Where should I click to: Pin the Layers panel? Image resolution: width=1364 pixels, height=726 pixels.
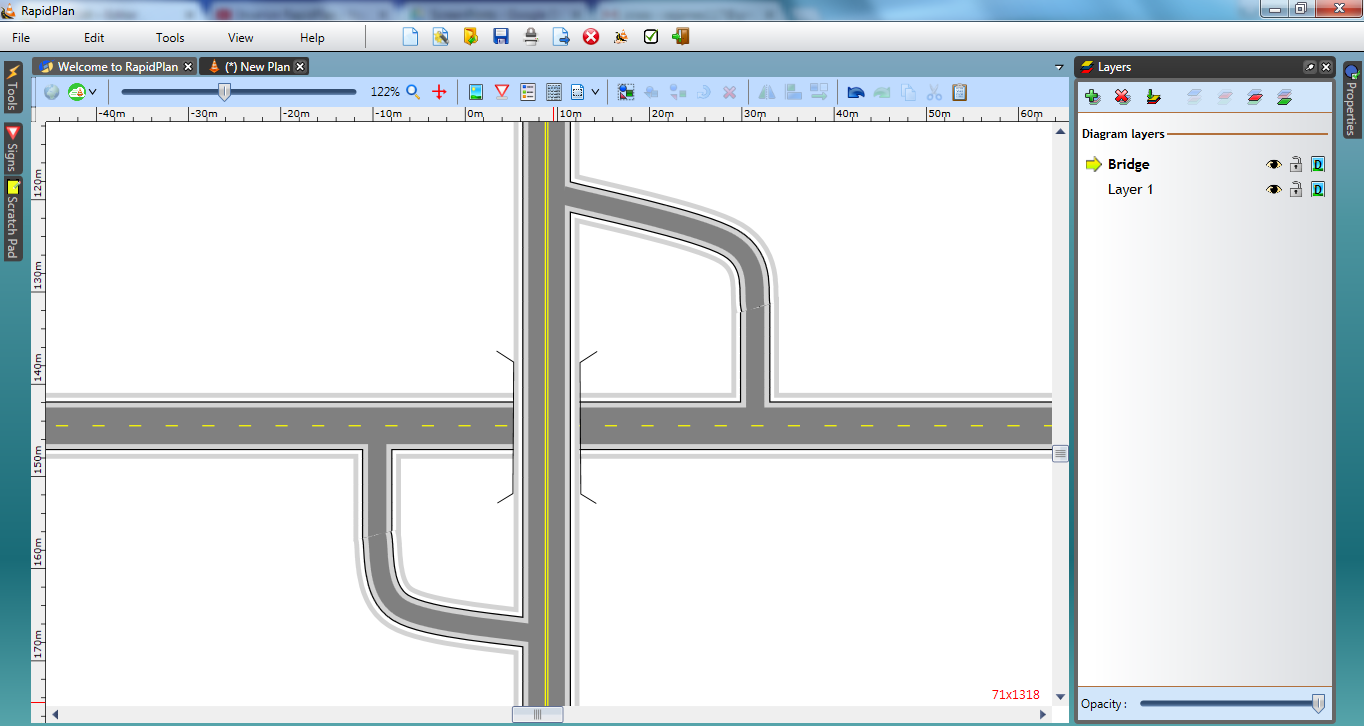click(1310, 67)
